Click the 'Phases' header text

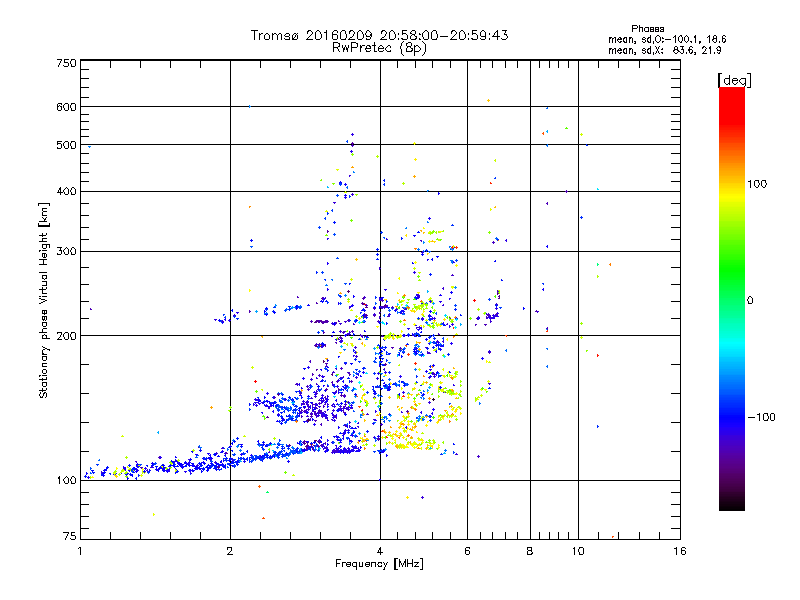647,29
